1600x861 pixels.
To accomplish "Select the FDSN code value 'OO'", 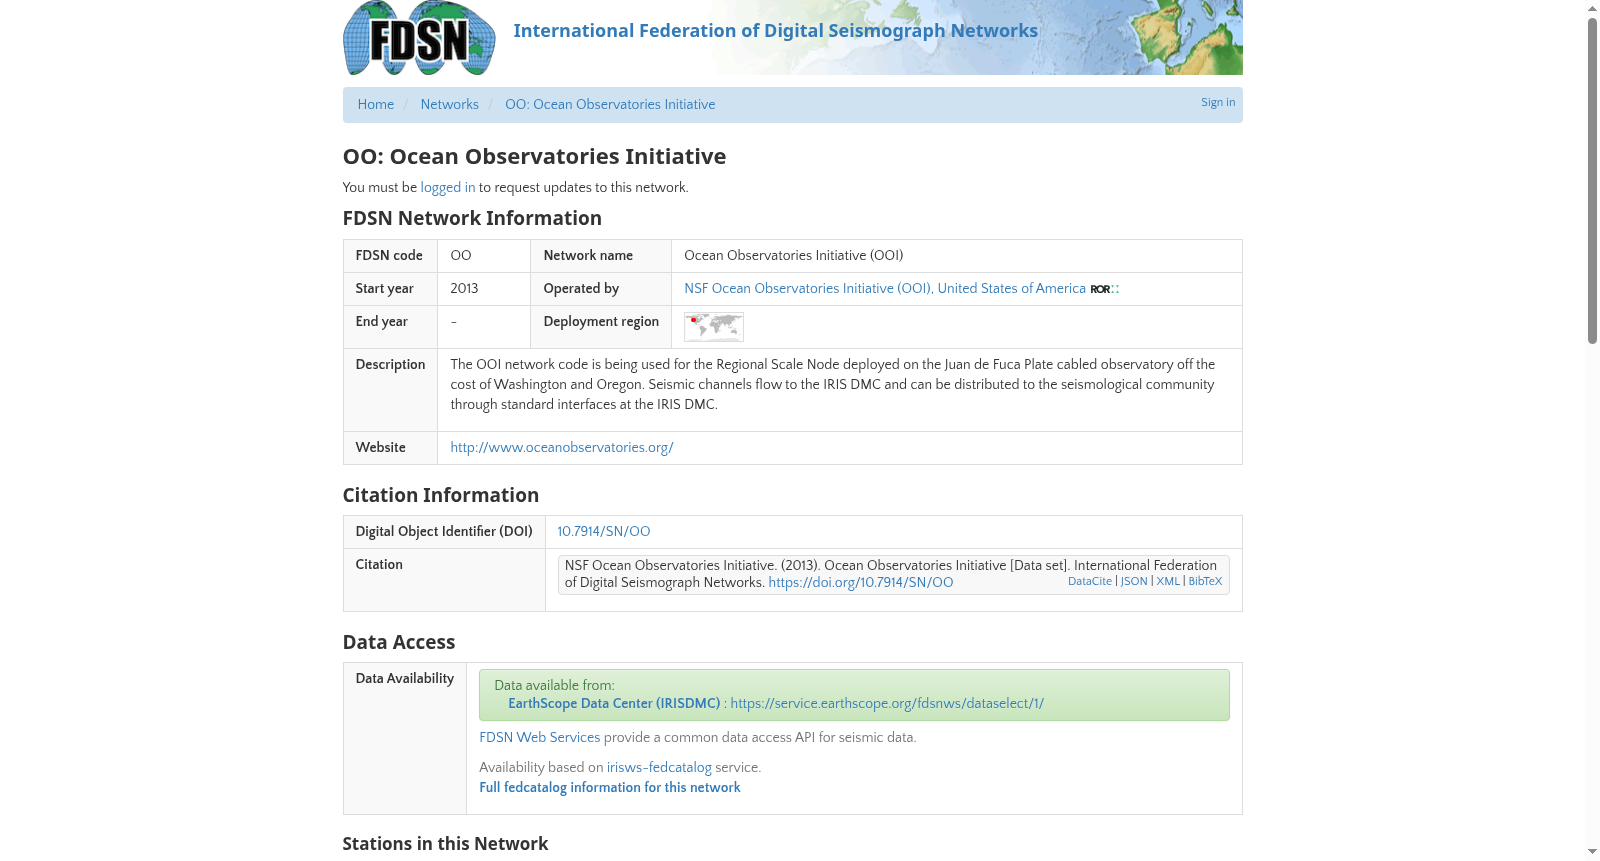I will pos(461,255).
